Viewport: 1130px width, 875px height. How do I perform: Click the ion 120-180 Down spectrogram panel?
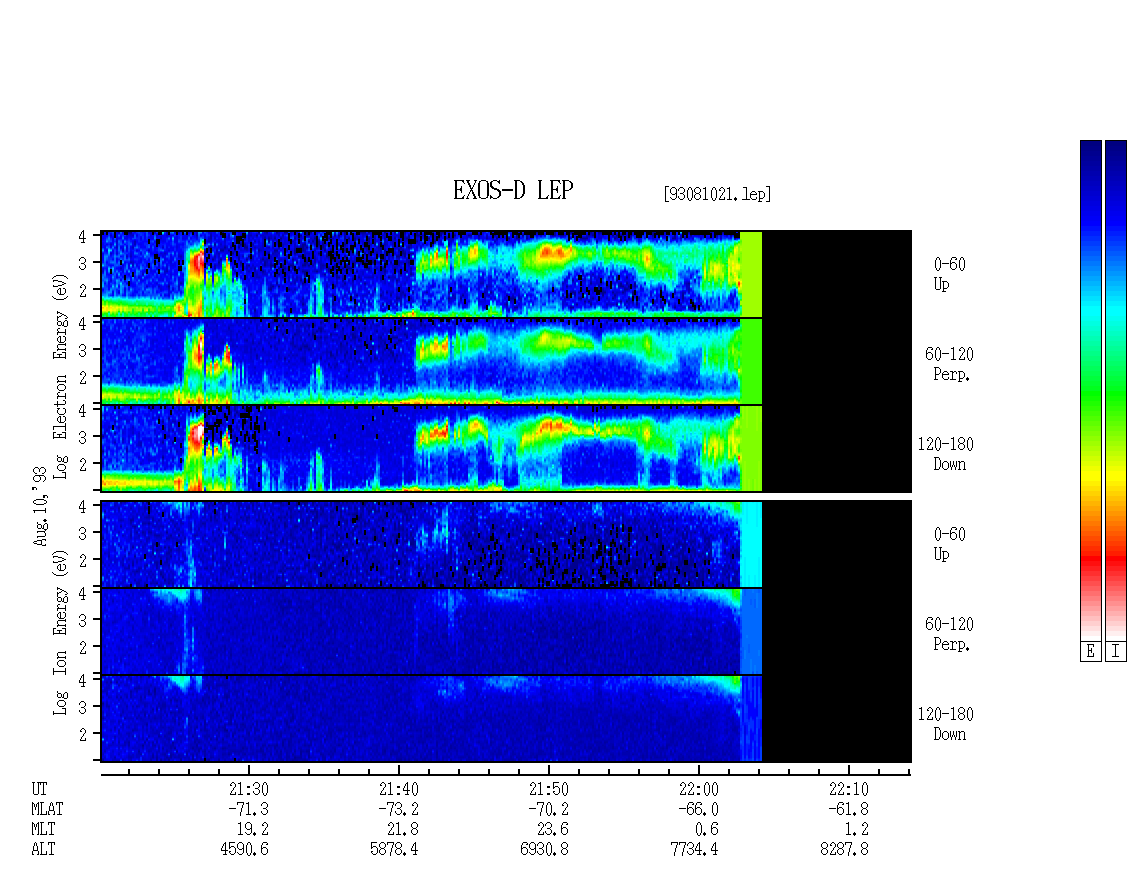point(506,719)
